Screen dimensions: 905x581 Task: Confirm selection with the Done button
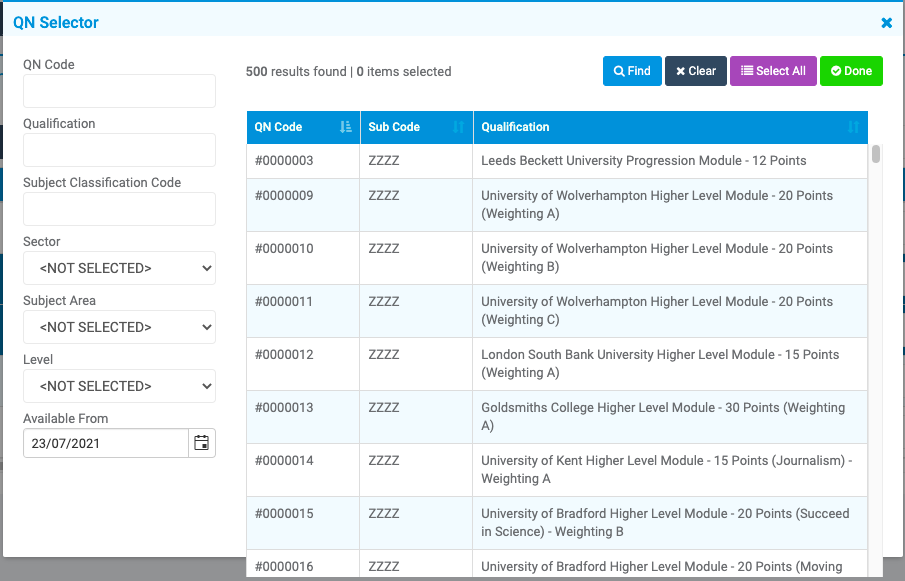[x=851, y=71]
